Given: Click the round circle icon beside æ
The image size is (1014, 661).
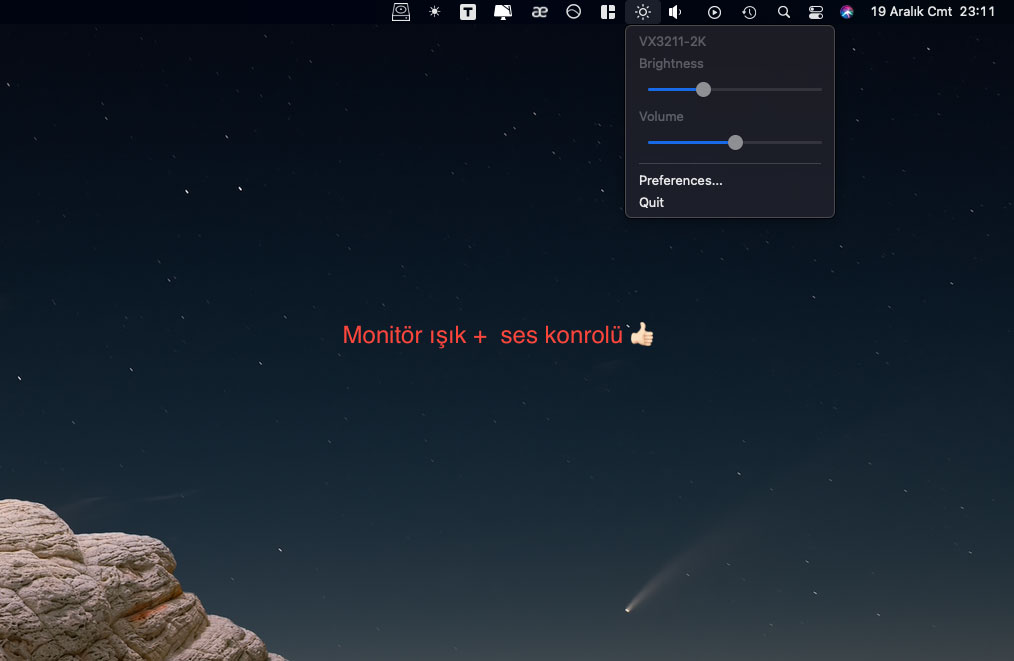Looking at the screenshot, I should 574,12.
